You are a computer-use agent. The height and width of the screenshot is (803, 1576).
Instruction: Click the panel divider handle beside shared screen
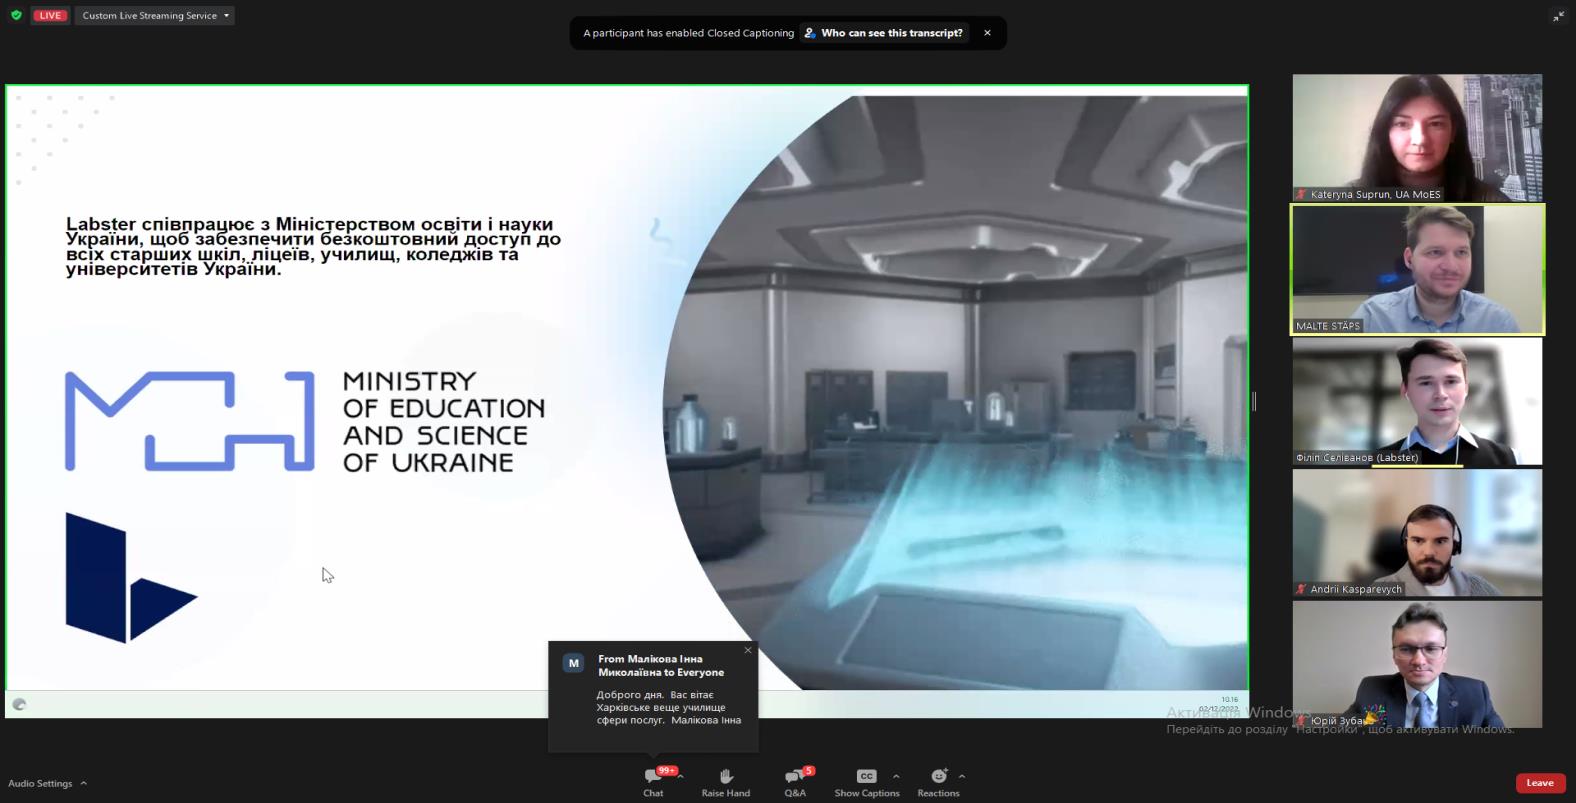click(x=1254, y=401)
